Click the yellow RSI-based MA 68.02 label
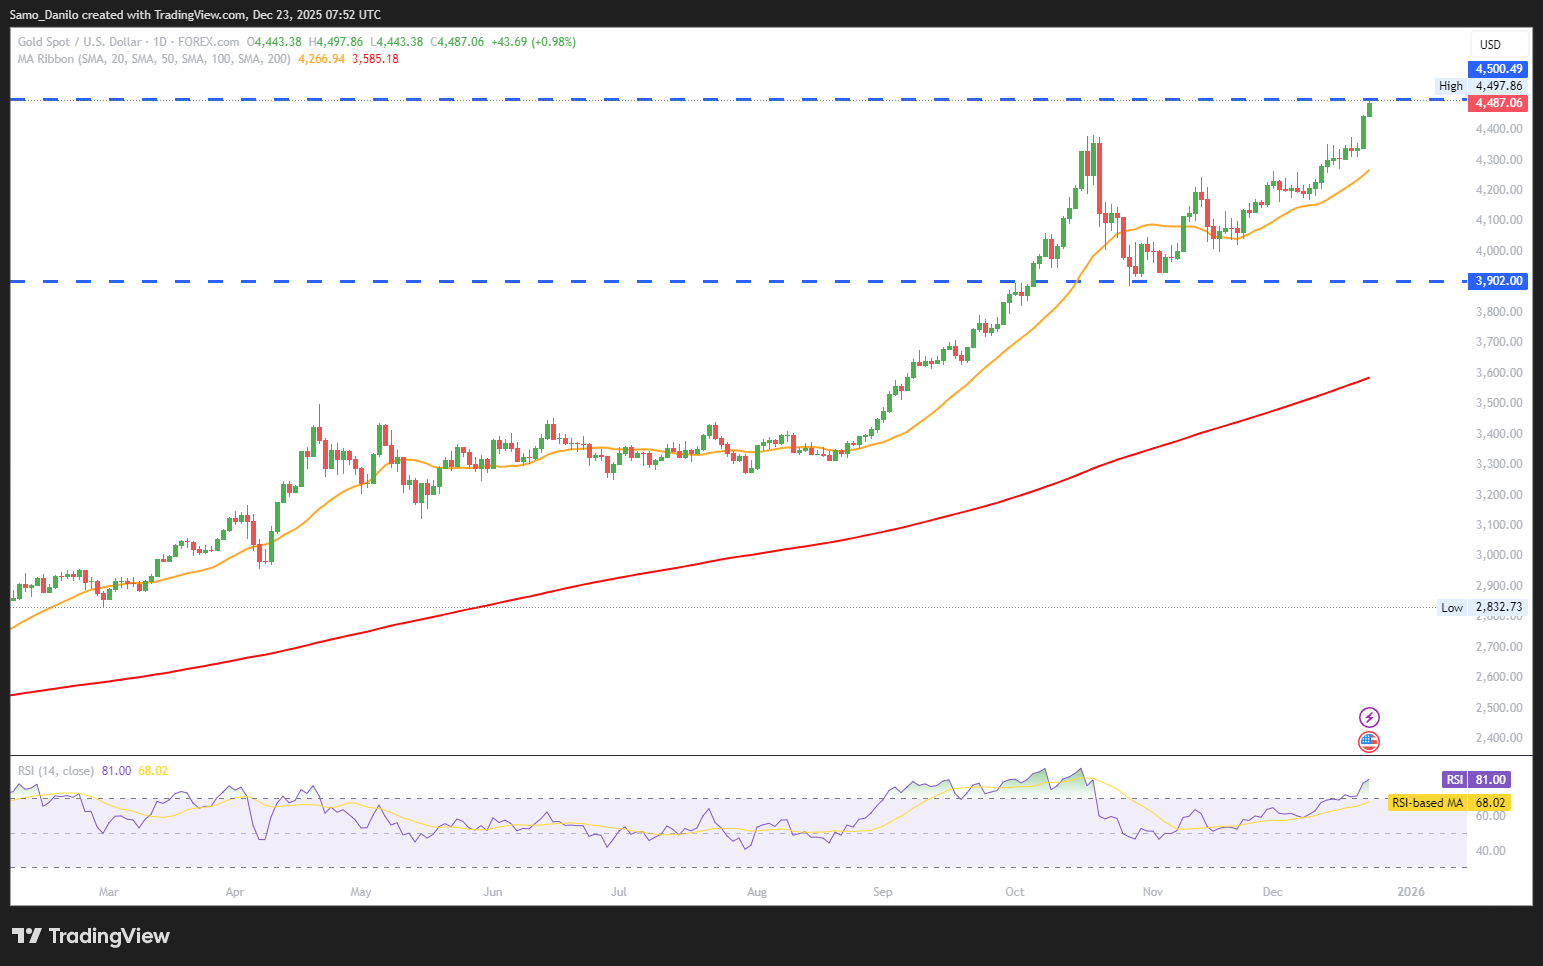Viewport: 1543px width, 966px height. point(1448,803)
